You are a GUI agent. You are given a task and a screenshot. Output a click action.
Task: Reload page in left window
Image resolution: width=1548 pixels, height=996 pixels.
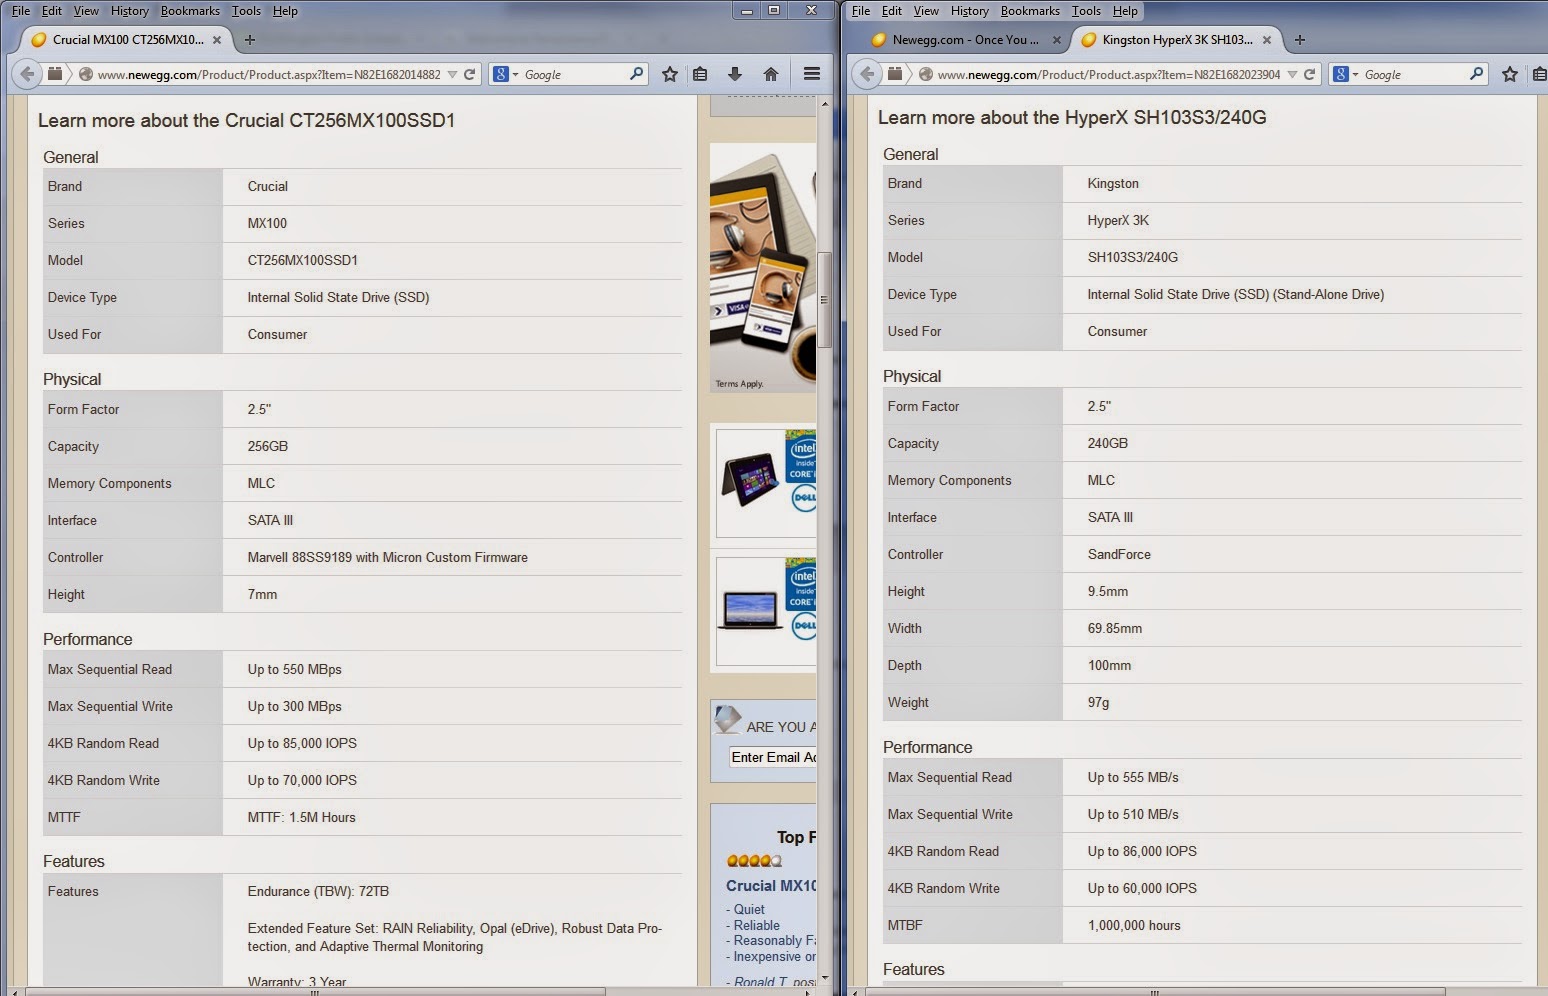[x=469, y=74]
